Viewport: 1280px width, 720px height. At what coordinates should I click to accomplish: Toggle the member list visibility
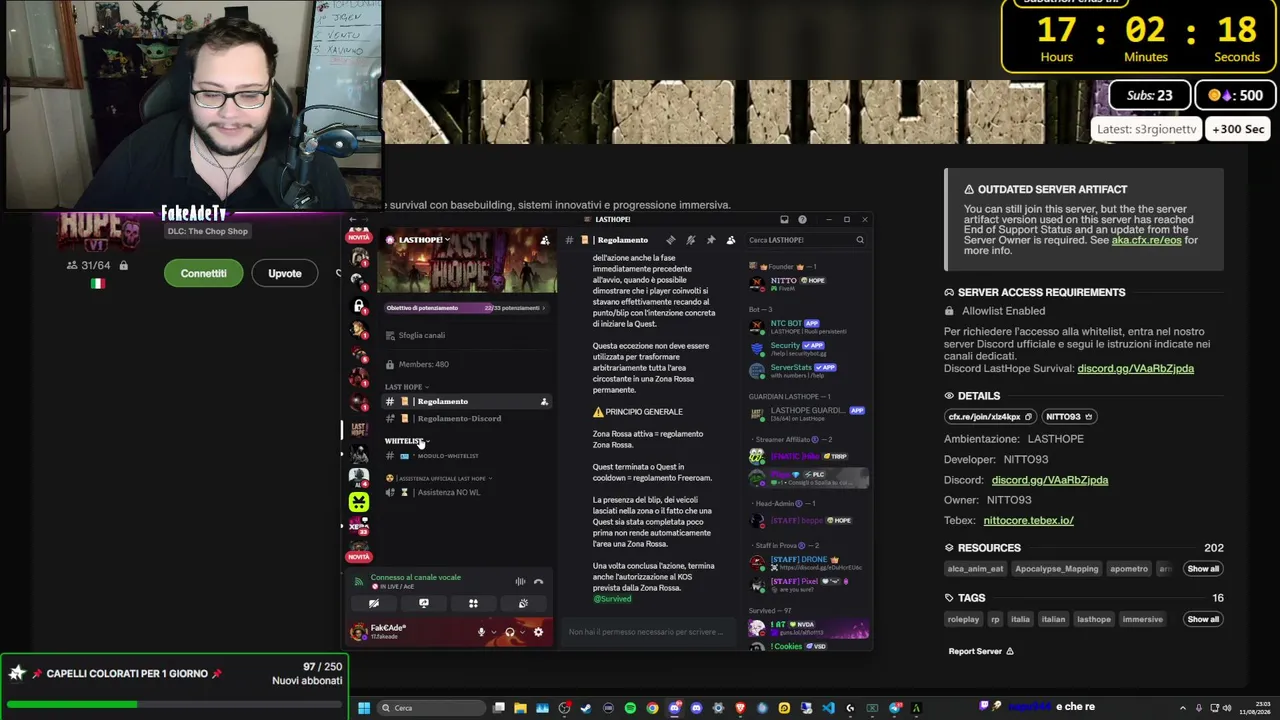tap(731, 240)
